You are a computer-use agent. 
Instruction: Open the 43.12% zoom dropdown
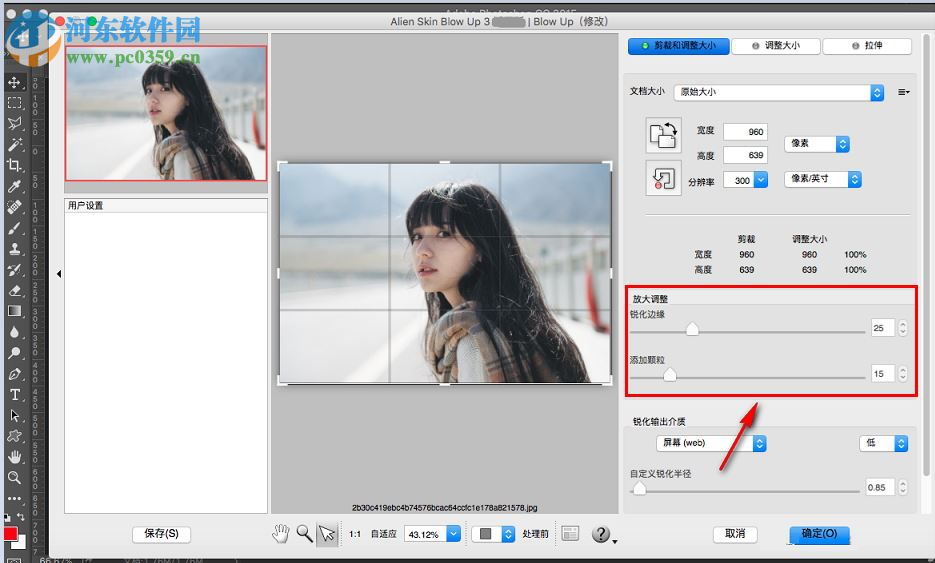(432, 534)
